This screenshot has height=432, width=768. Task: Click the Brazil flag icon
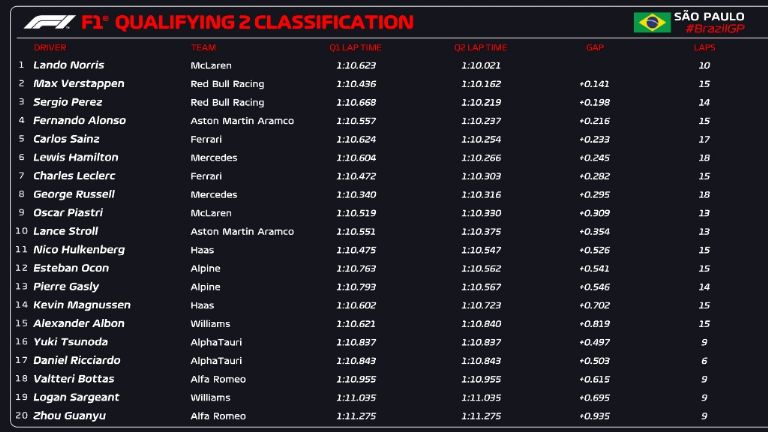point(652,22)
